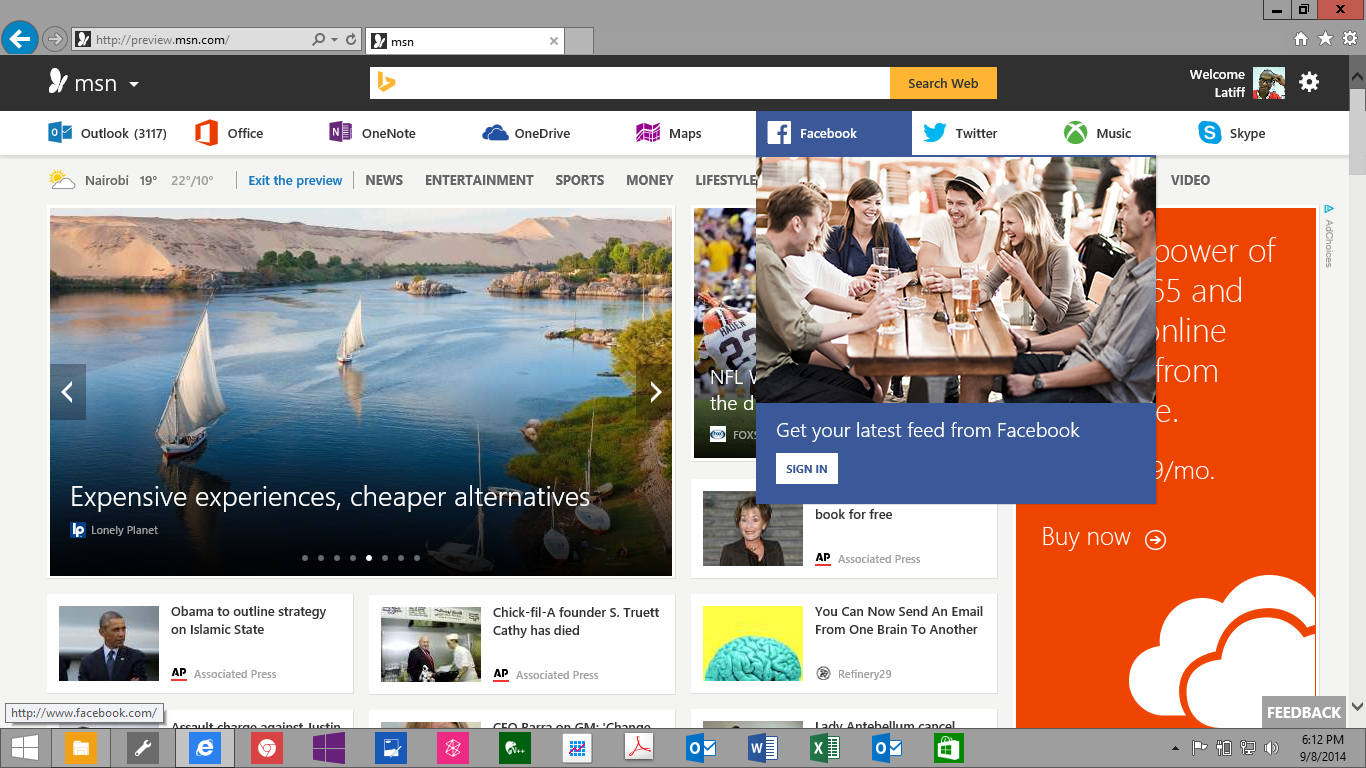Click the browser back arrow button
The image size is (1366, 768).
[x=19, y=39]
